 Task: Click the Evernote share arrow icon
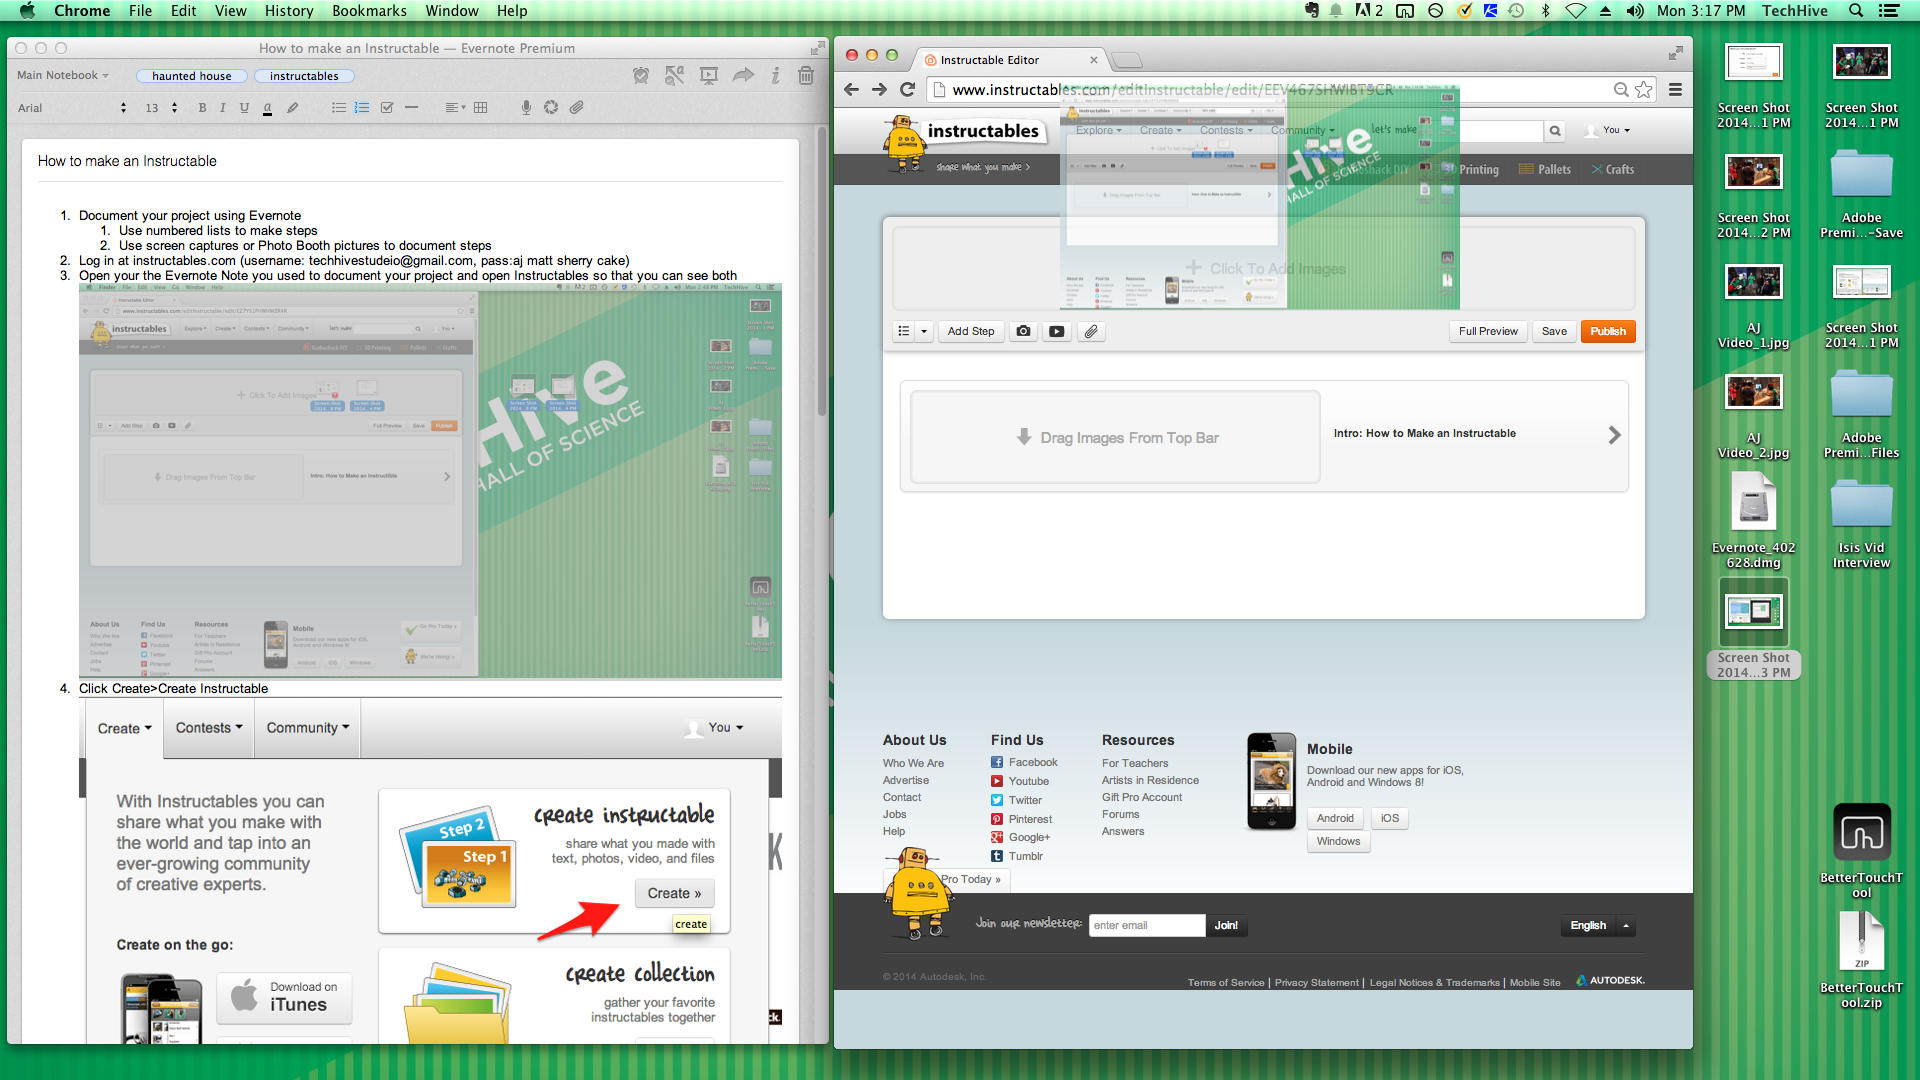pos(743,75)
